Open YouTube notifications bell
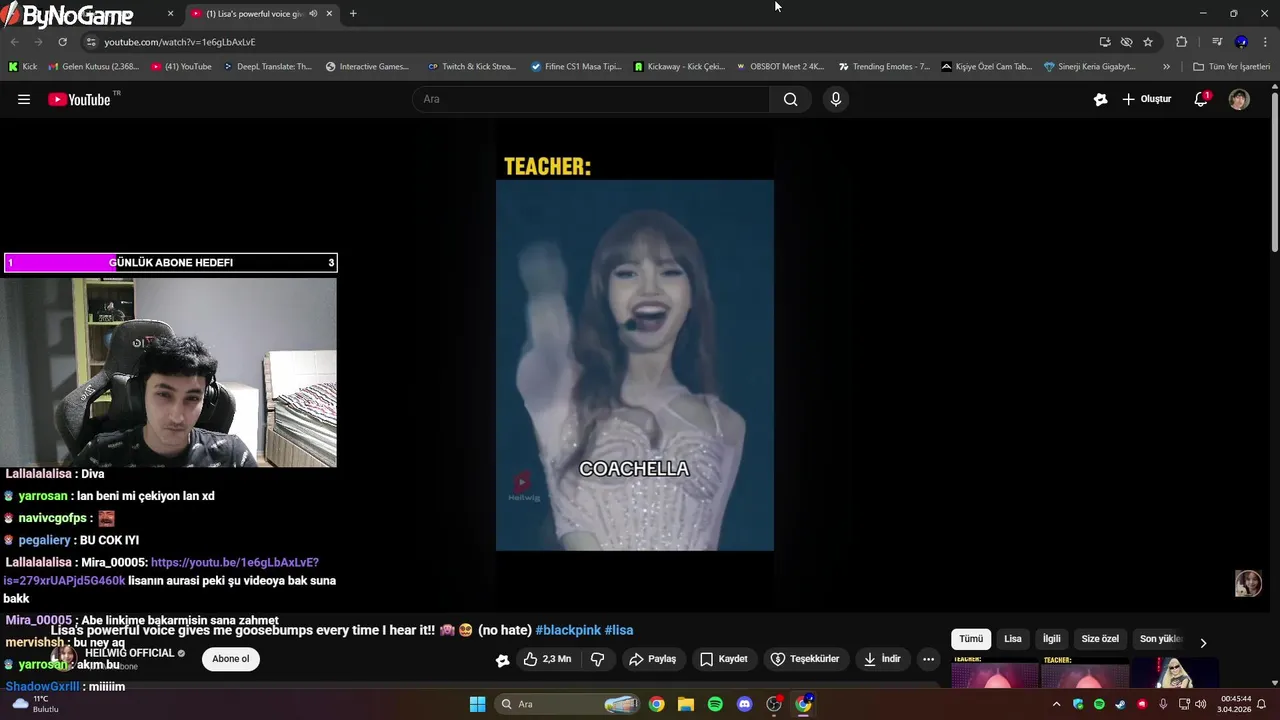The height and width of the screenshot is (720, 1280). pyautogui.click(x=1201, y=99)
